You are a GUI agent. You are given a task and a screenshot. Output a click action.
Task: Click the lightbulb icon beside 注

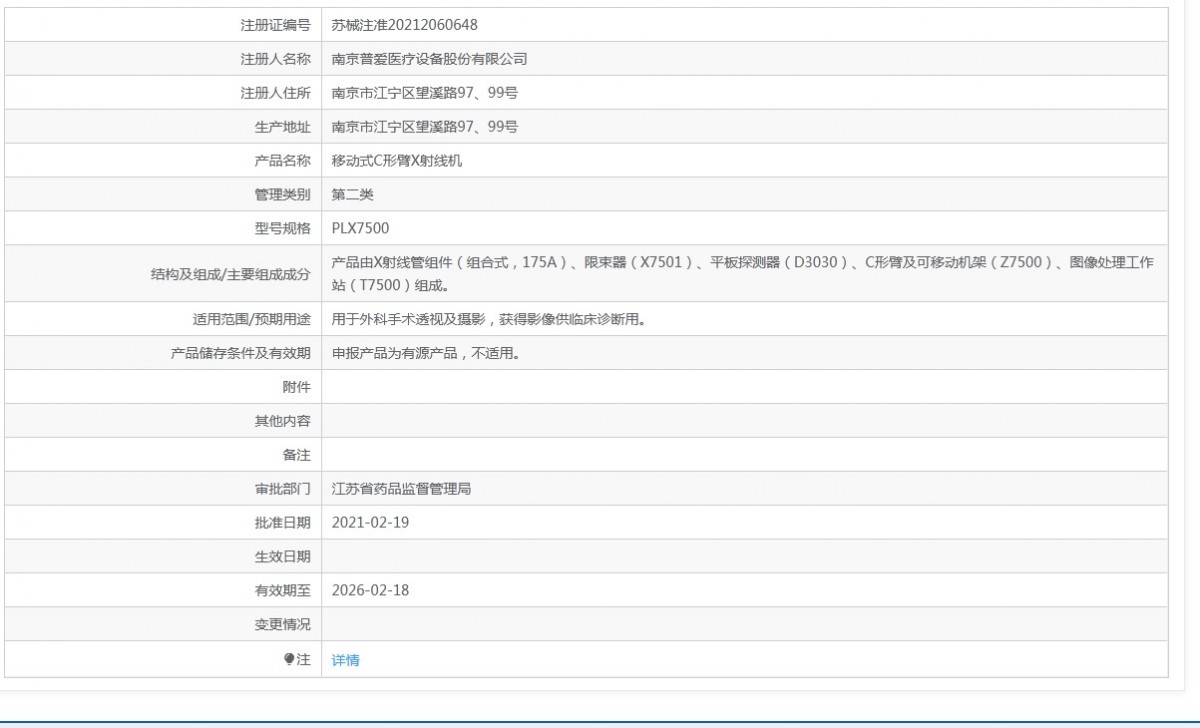[x=290, y=659]
